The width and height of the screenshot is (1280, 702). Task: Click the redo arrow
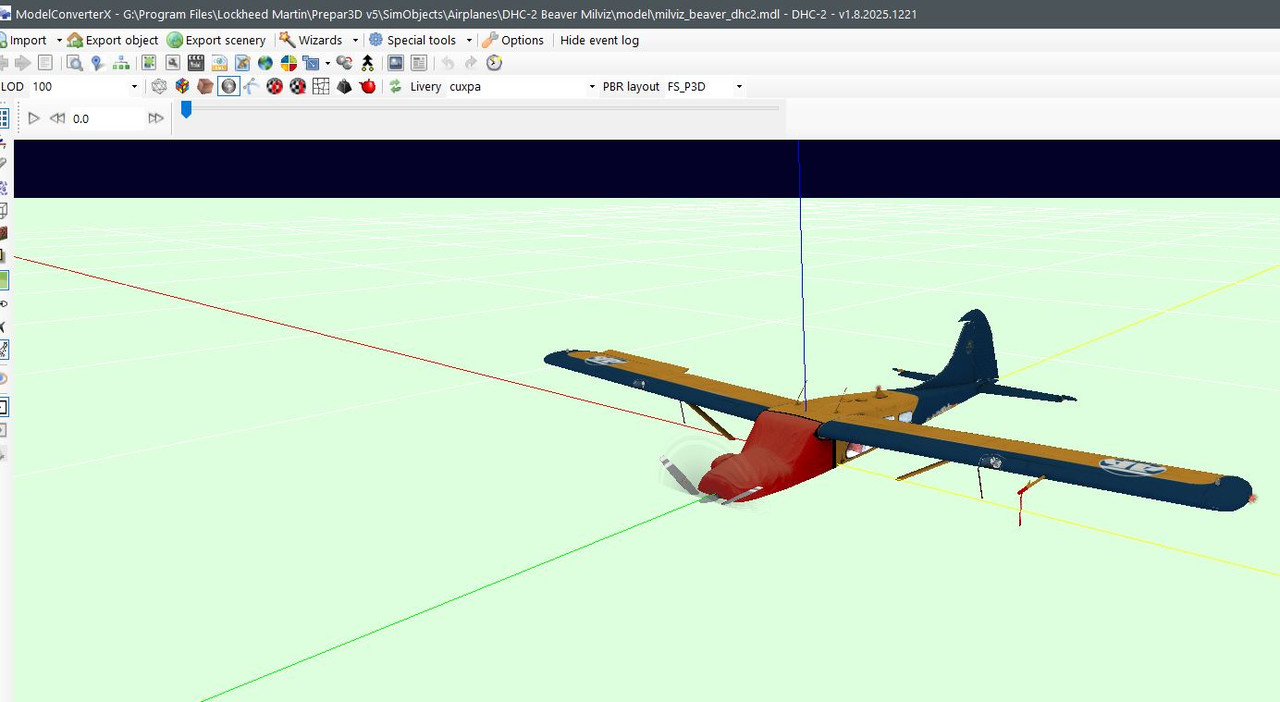(470, 63)
